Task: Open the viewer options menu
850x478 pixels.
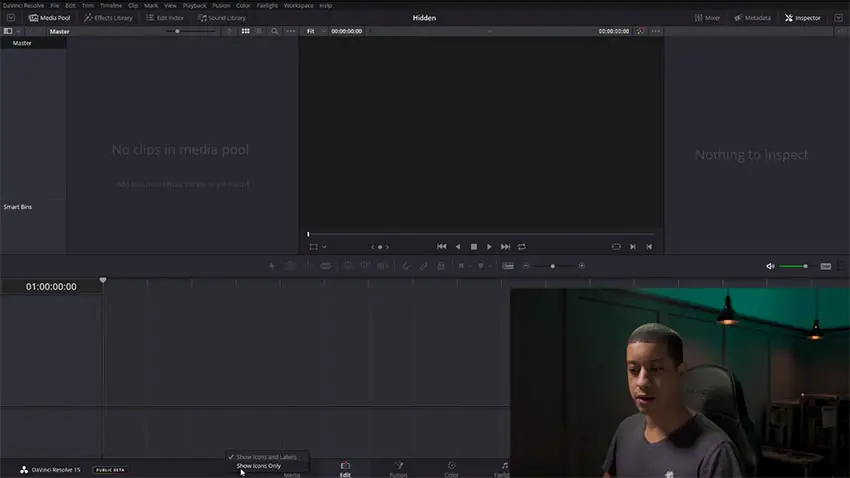Action: (x=656, y=31)
